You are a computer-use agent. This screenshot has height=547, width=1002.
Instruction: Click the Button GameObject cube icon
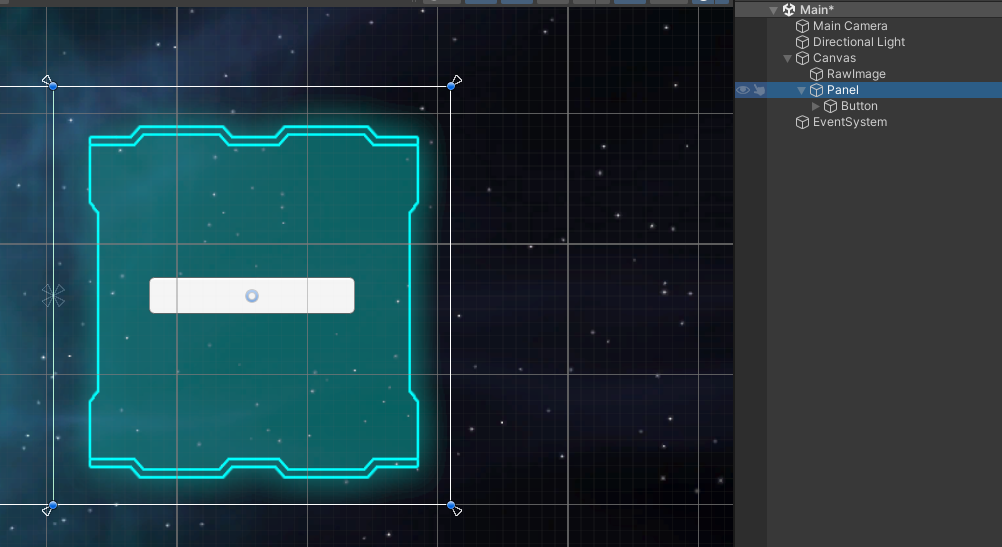coord(830,106)
